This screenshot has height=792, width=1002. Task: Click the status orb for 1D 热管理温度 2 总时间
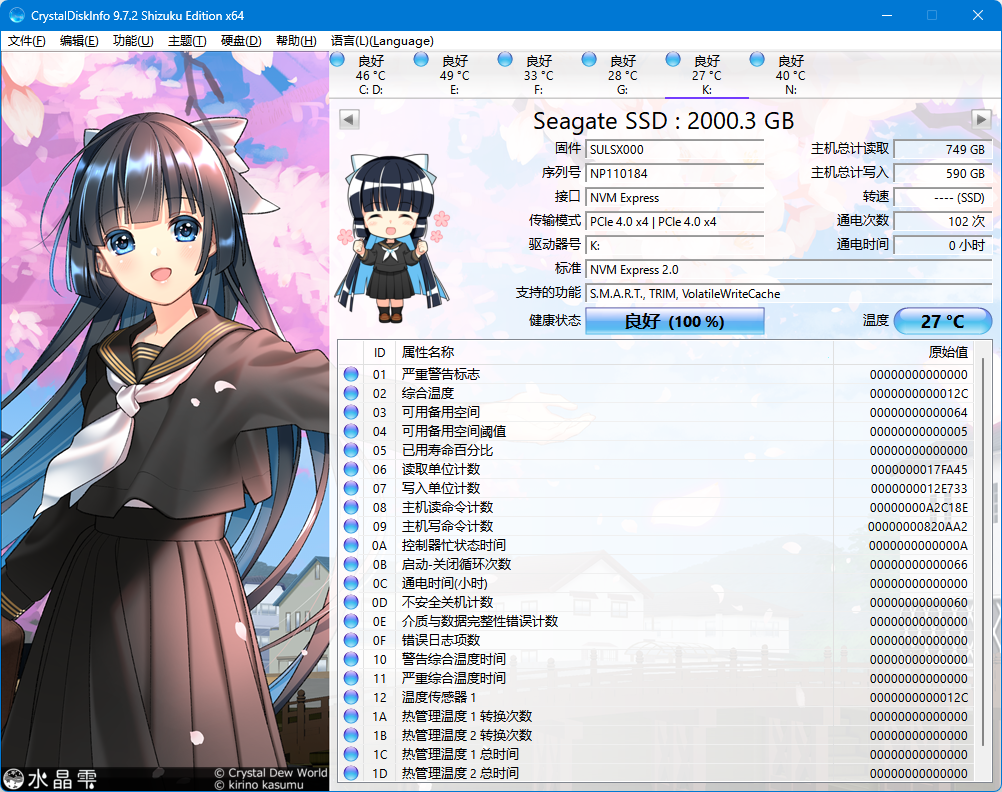coord(351,773)
